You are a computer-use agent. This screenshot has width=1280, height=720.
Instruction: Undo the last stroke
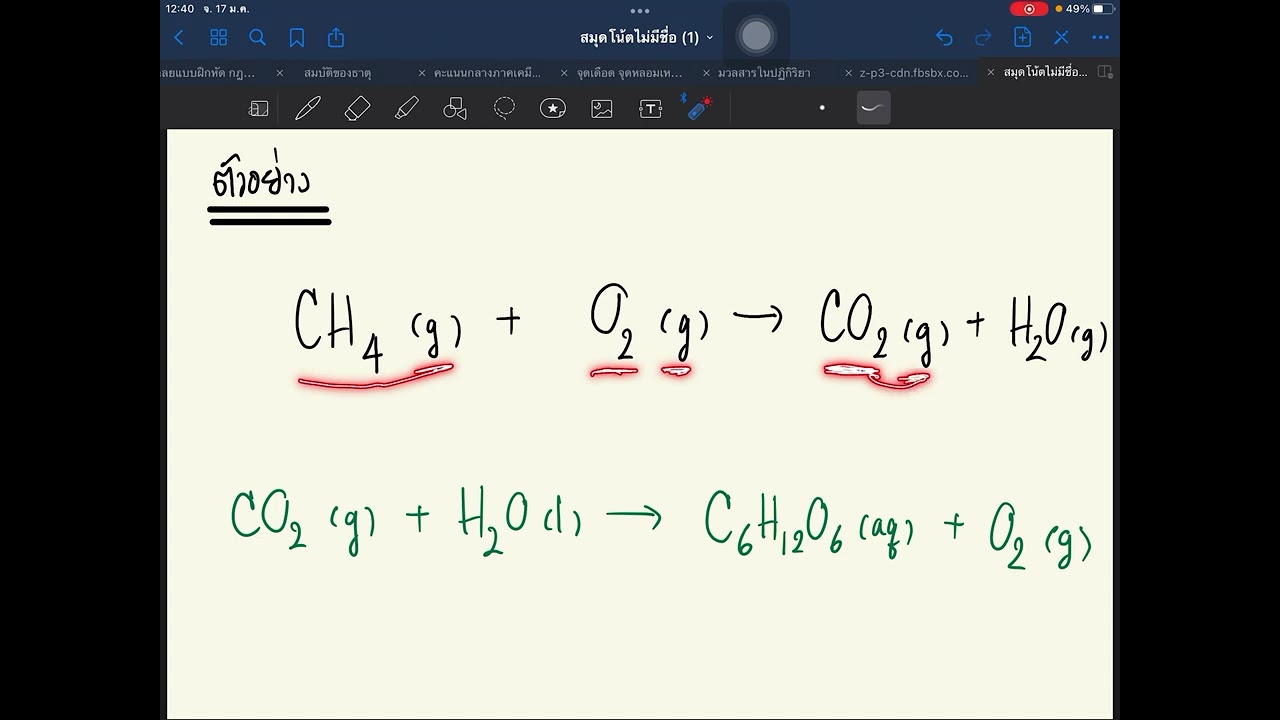944,38
